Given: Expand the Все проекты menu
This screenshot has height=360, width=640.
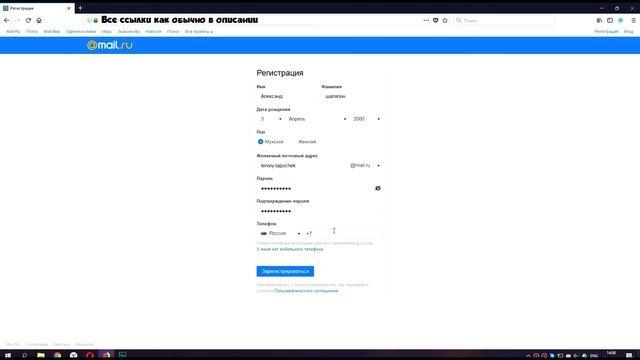Looking at the screenshot, I should pyautogui.click(x=199, y=31).
